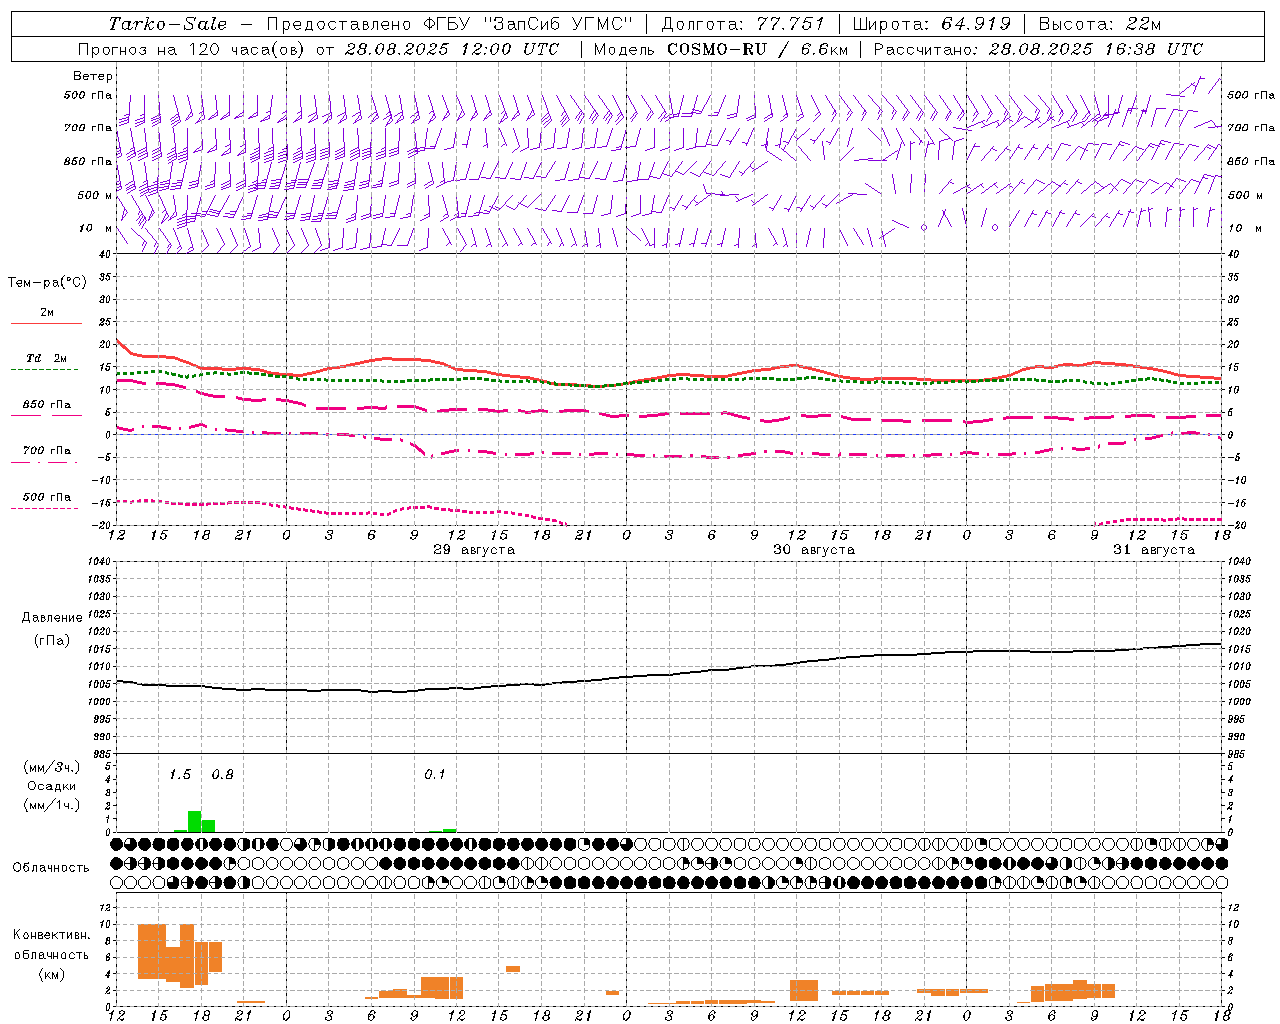Click the "(км)" unit label for convective cloud

[51, 974]
